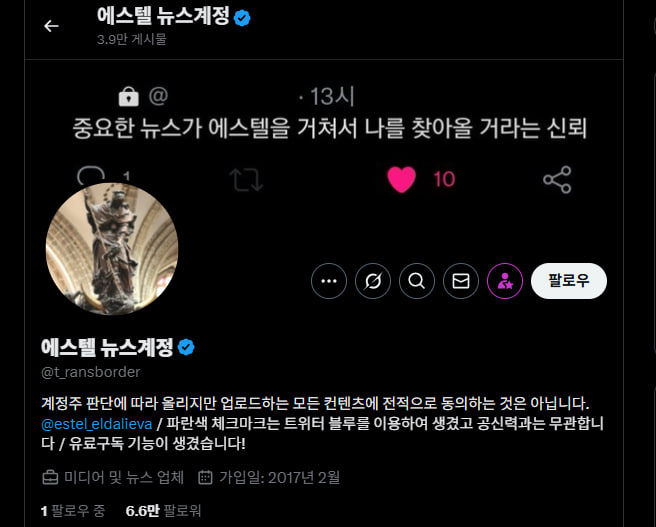Click the retweet arrows icon

[x=246, y=180]
